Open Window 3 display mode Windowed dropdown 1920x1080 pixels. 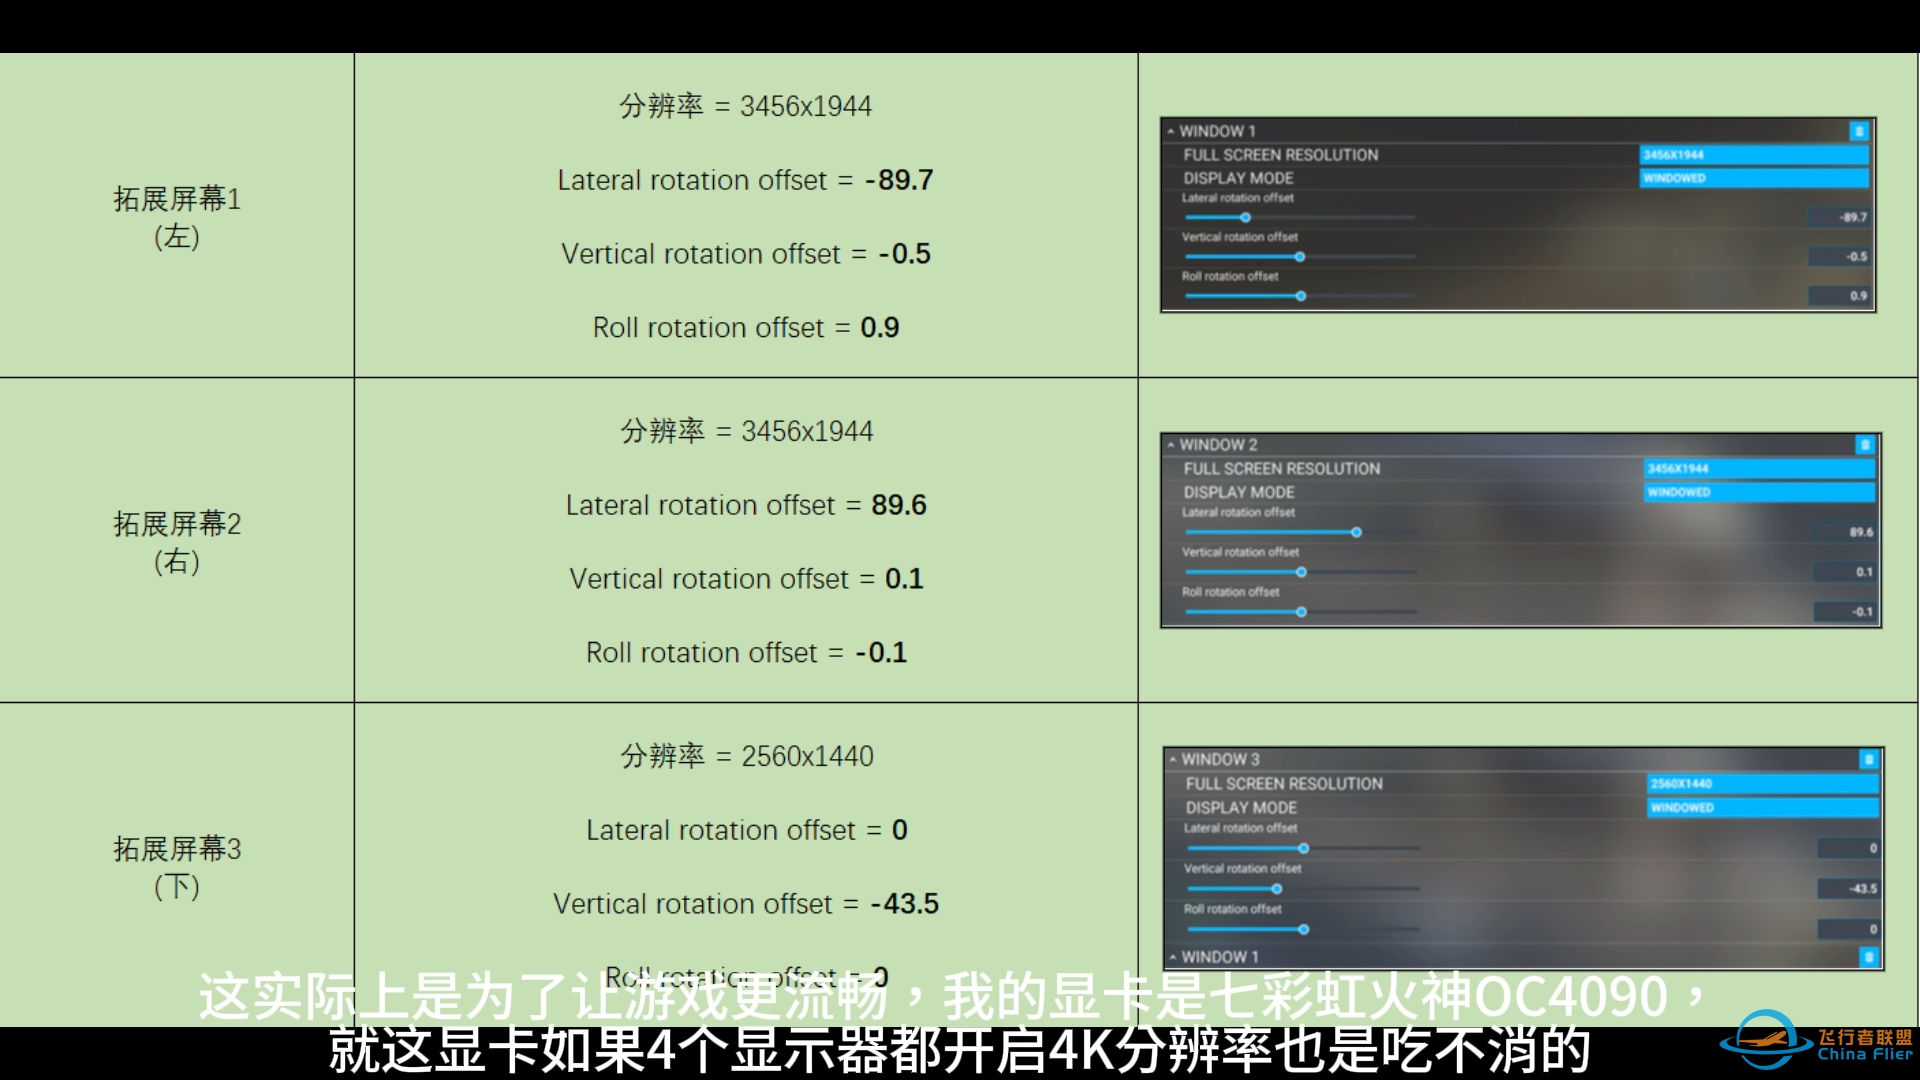pos(1763,807)
